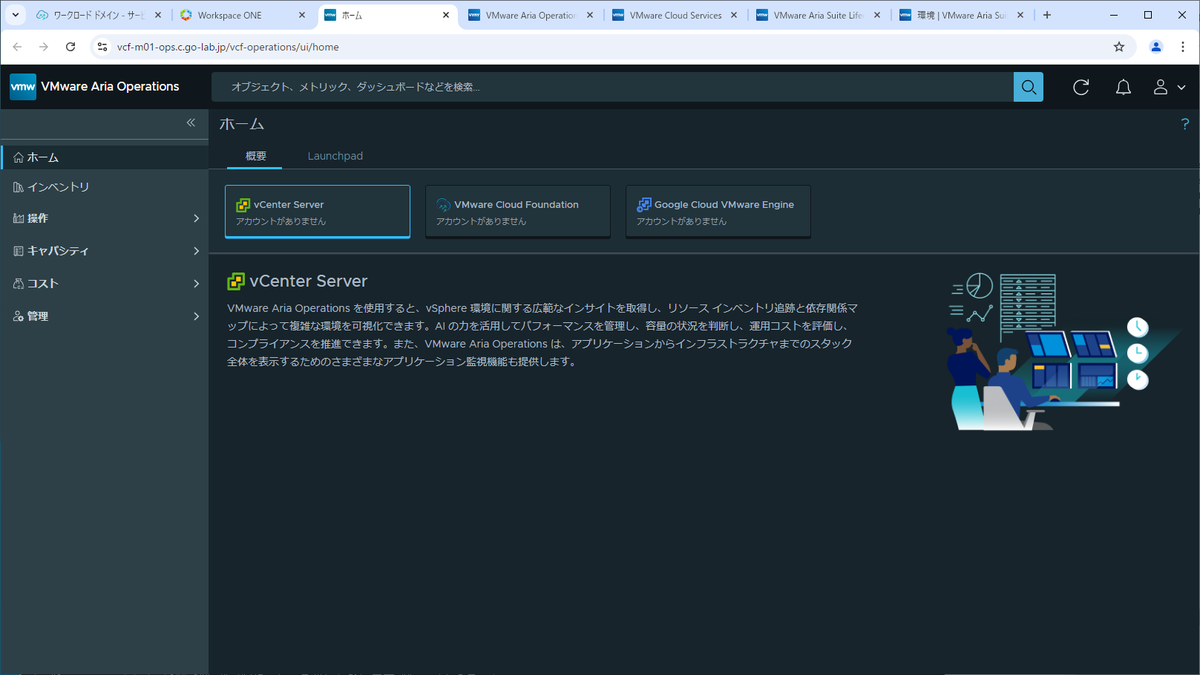Open the VMware Aria Suite Lifecycle browser tab
The width and height of the screenshot is (1200, 675).
819,16
